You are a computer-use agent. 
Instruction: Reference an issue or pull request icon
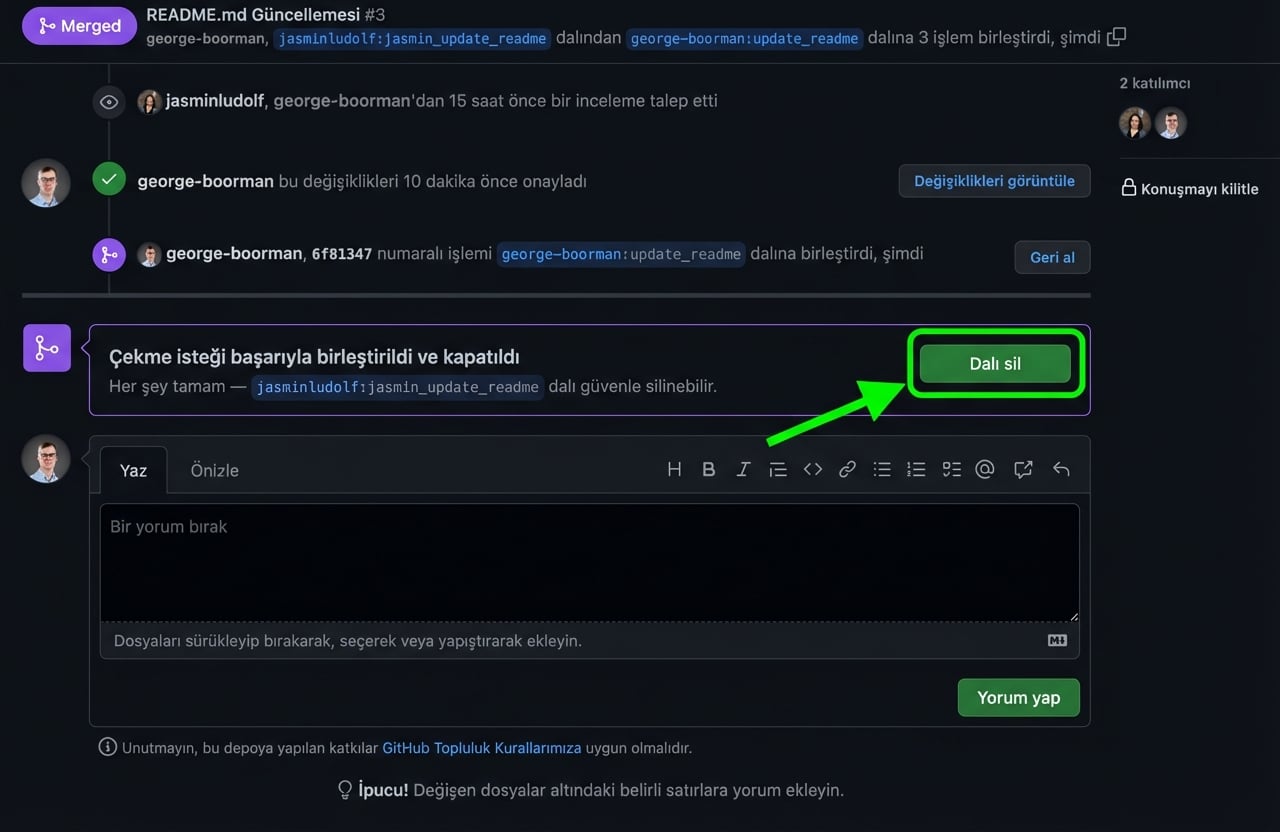(1023, 469)
